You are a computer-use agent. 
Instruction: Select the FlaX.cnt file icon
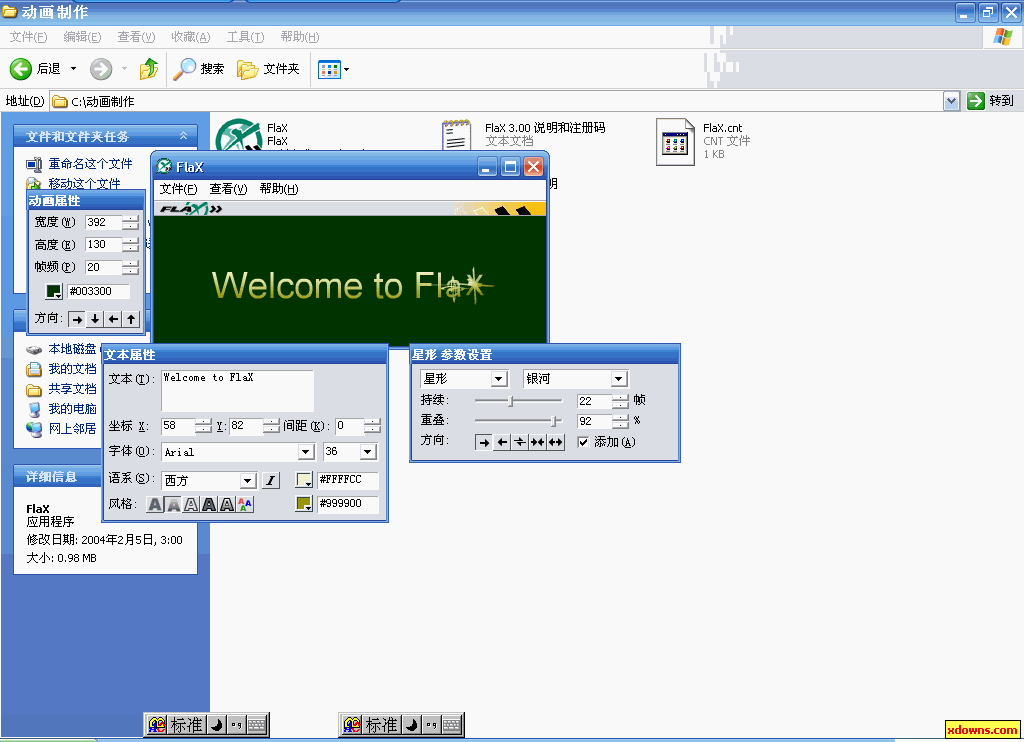tap(675, 142)
